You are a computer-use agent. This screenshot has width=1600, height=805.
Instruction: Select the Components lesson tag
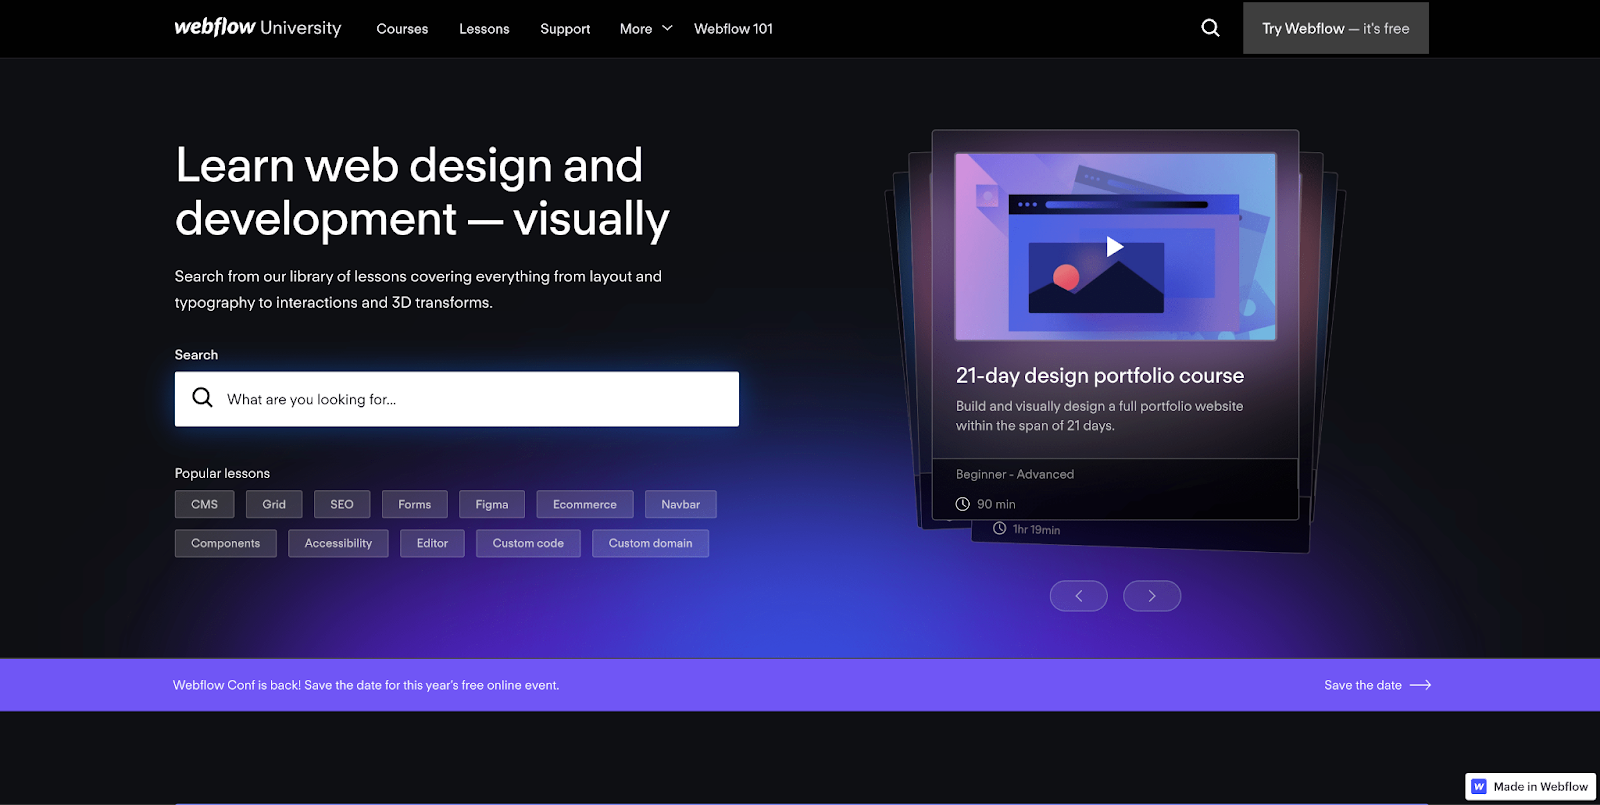click(x=225, y=543)
